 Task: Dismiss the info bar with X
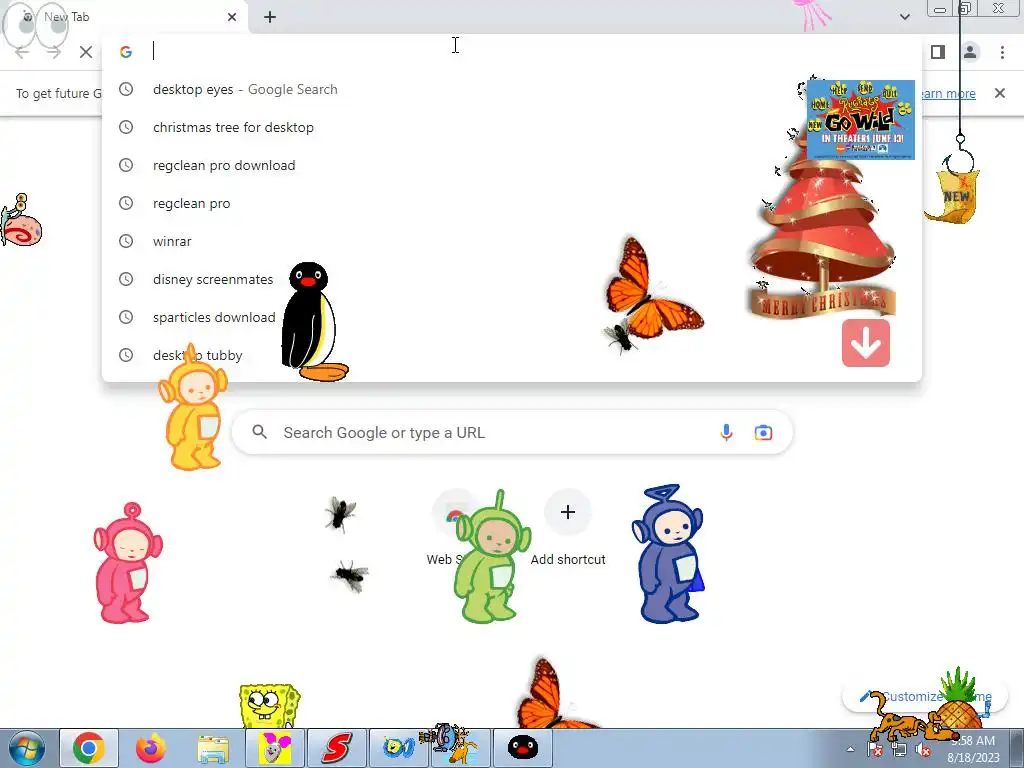click(x=1000, y=93)
